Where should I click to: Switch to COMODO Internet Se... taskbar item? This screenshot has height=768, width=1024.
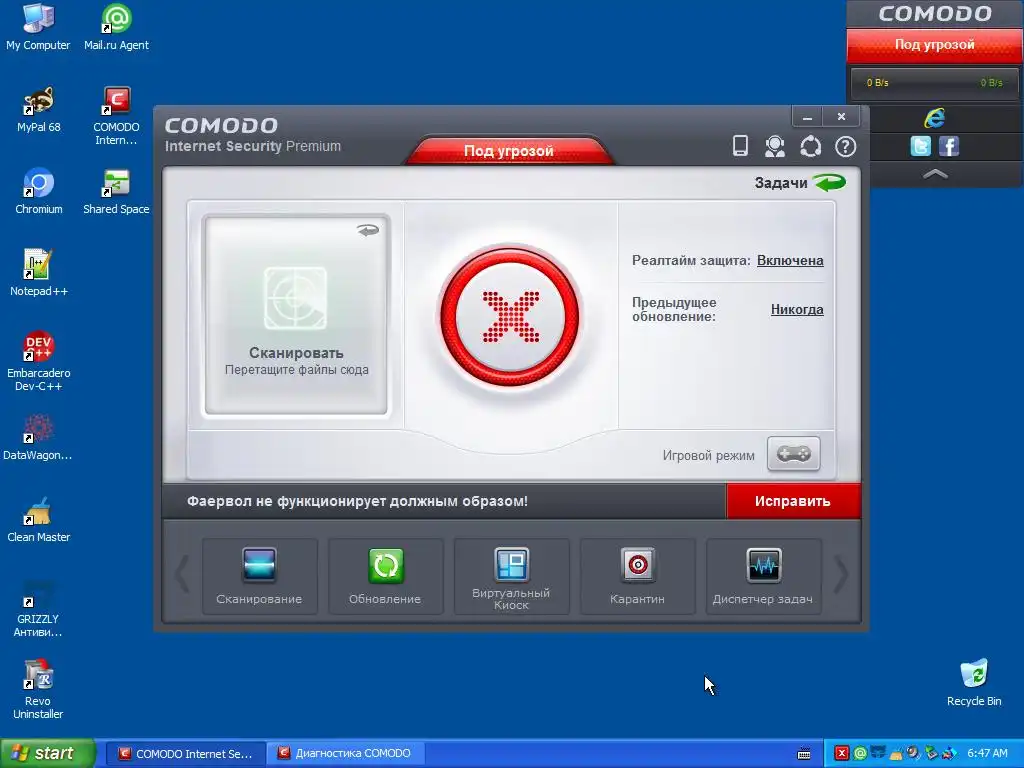(x=185, y=754)
